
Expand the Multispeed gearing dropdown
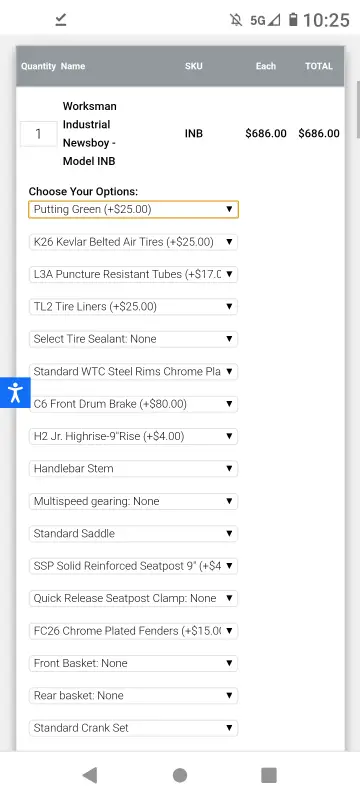tap(134, 501)
